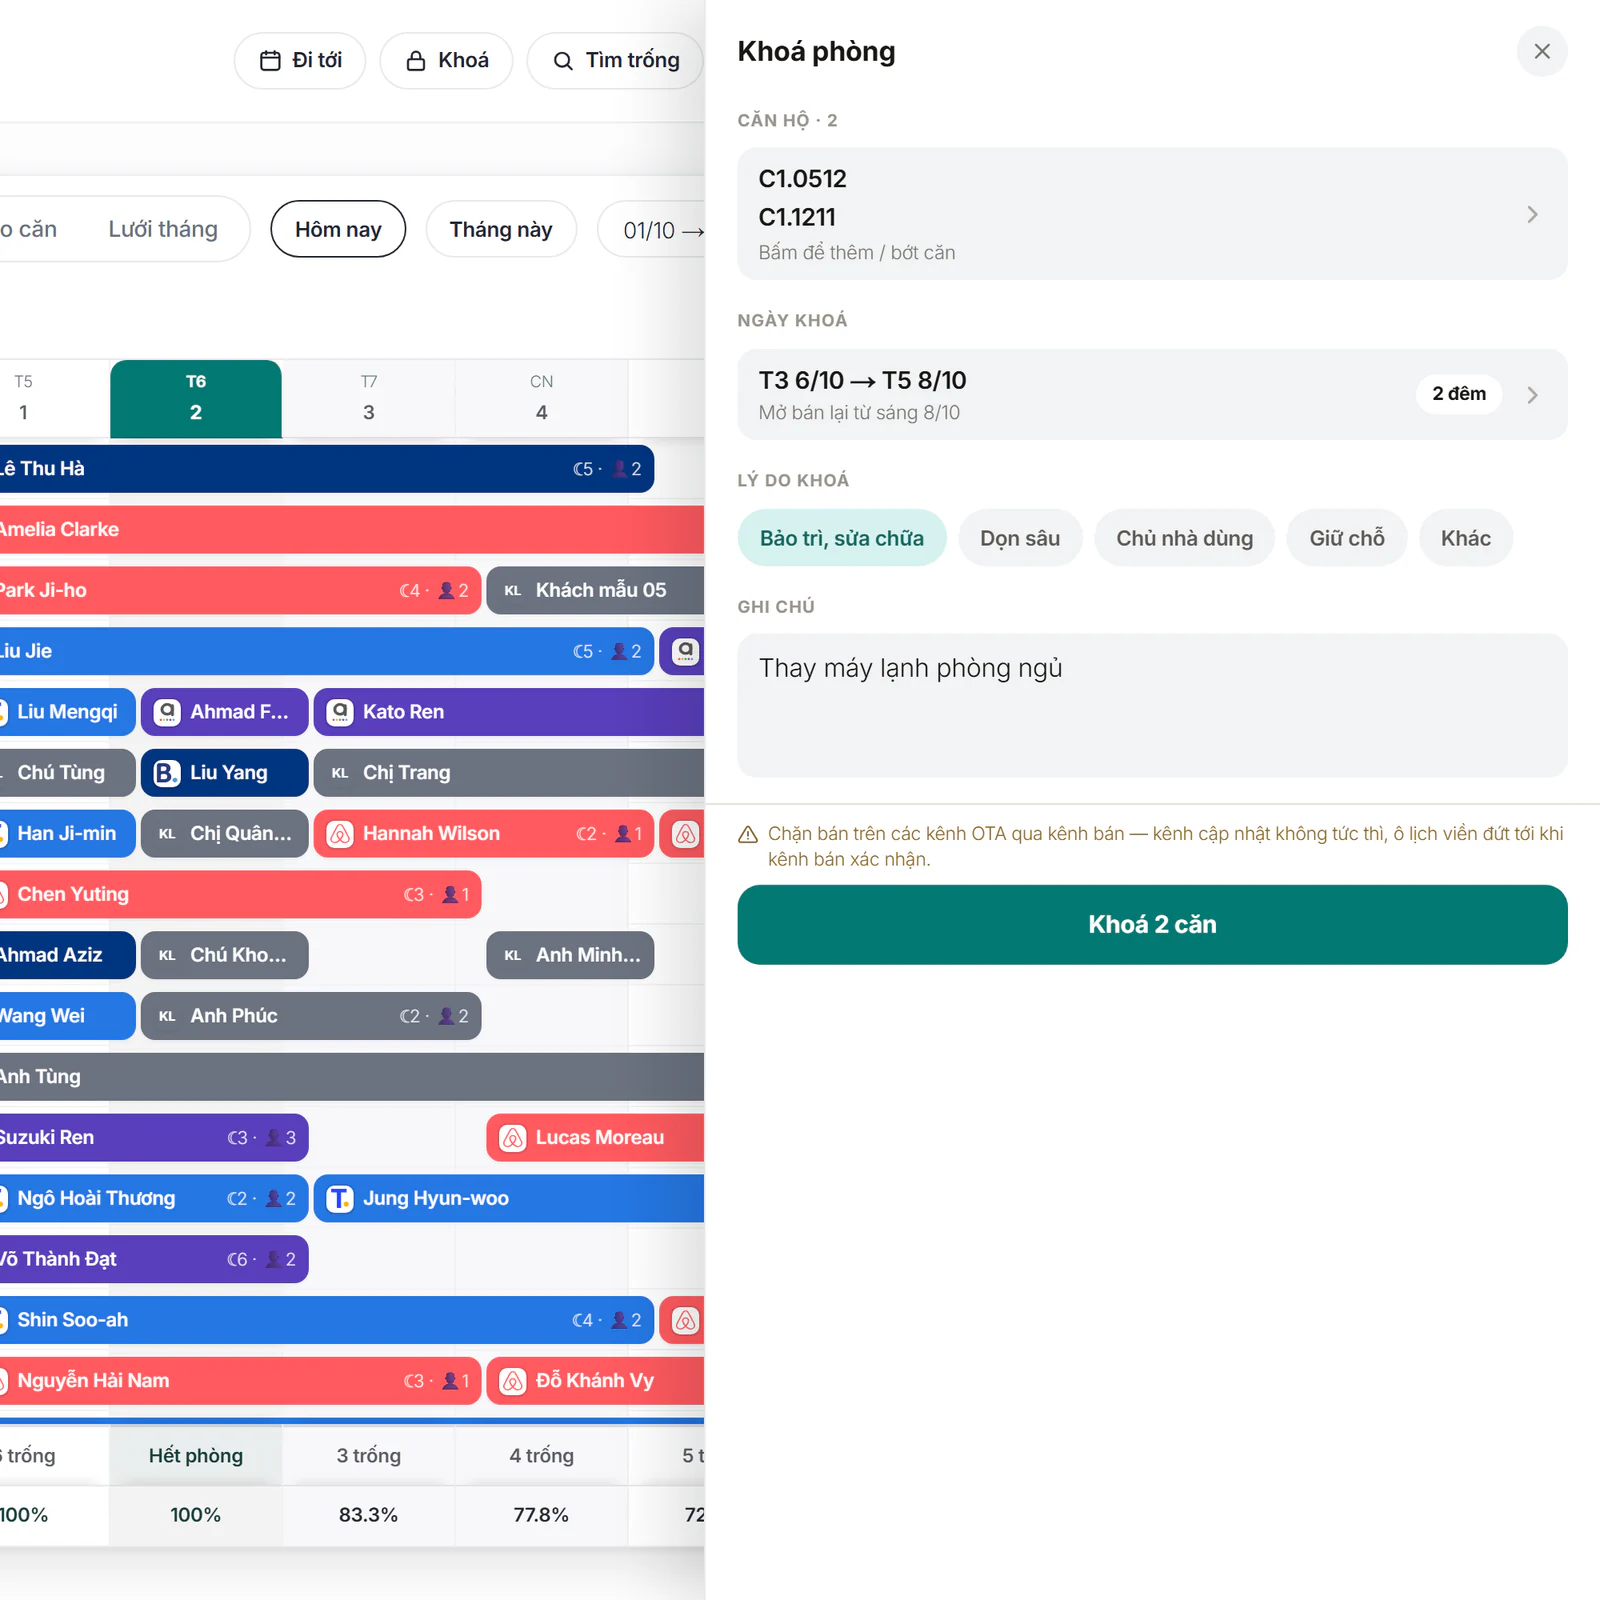Click the Airbnb icon on Lucas Moreau booking

(513, 1138)
